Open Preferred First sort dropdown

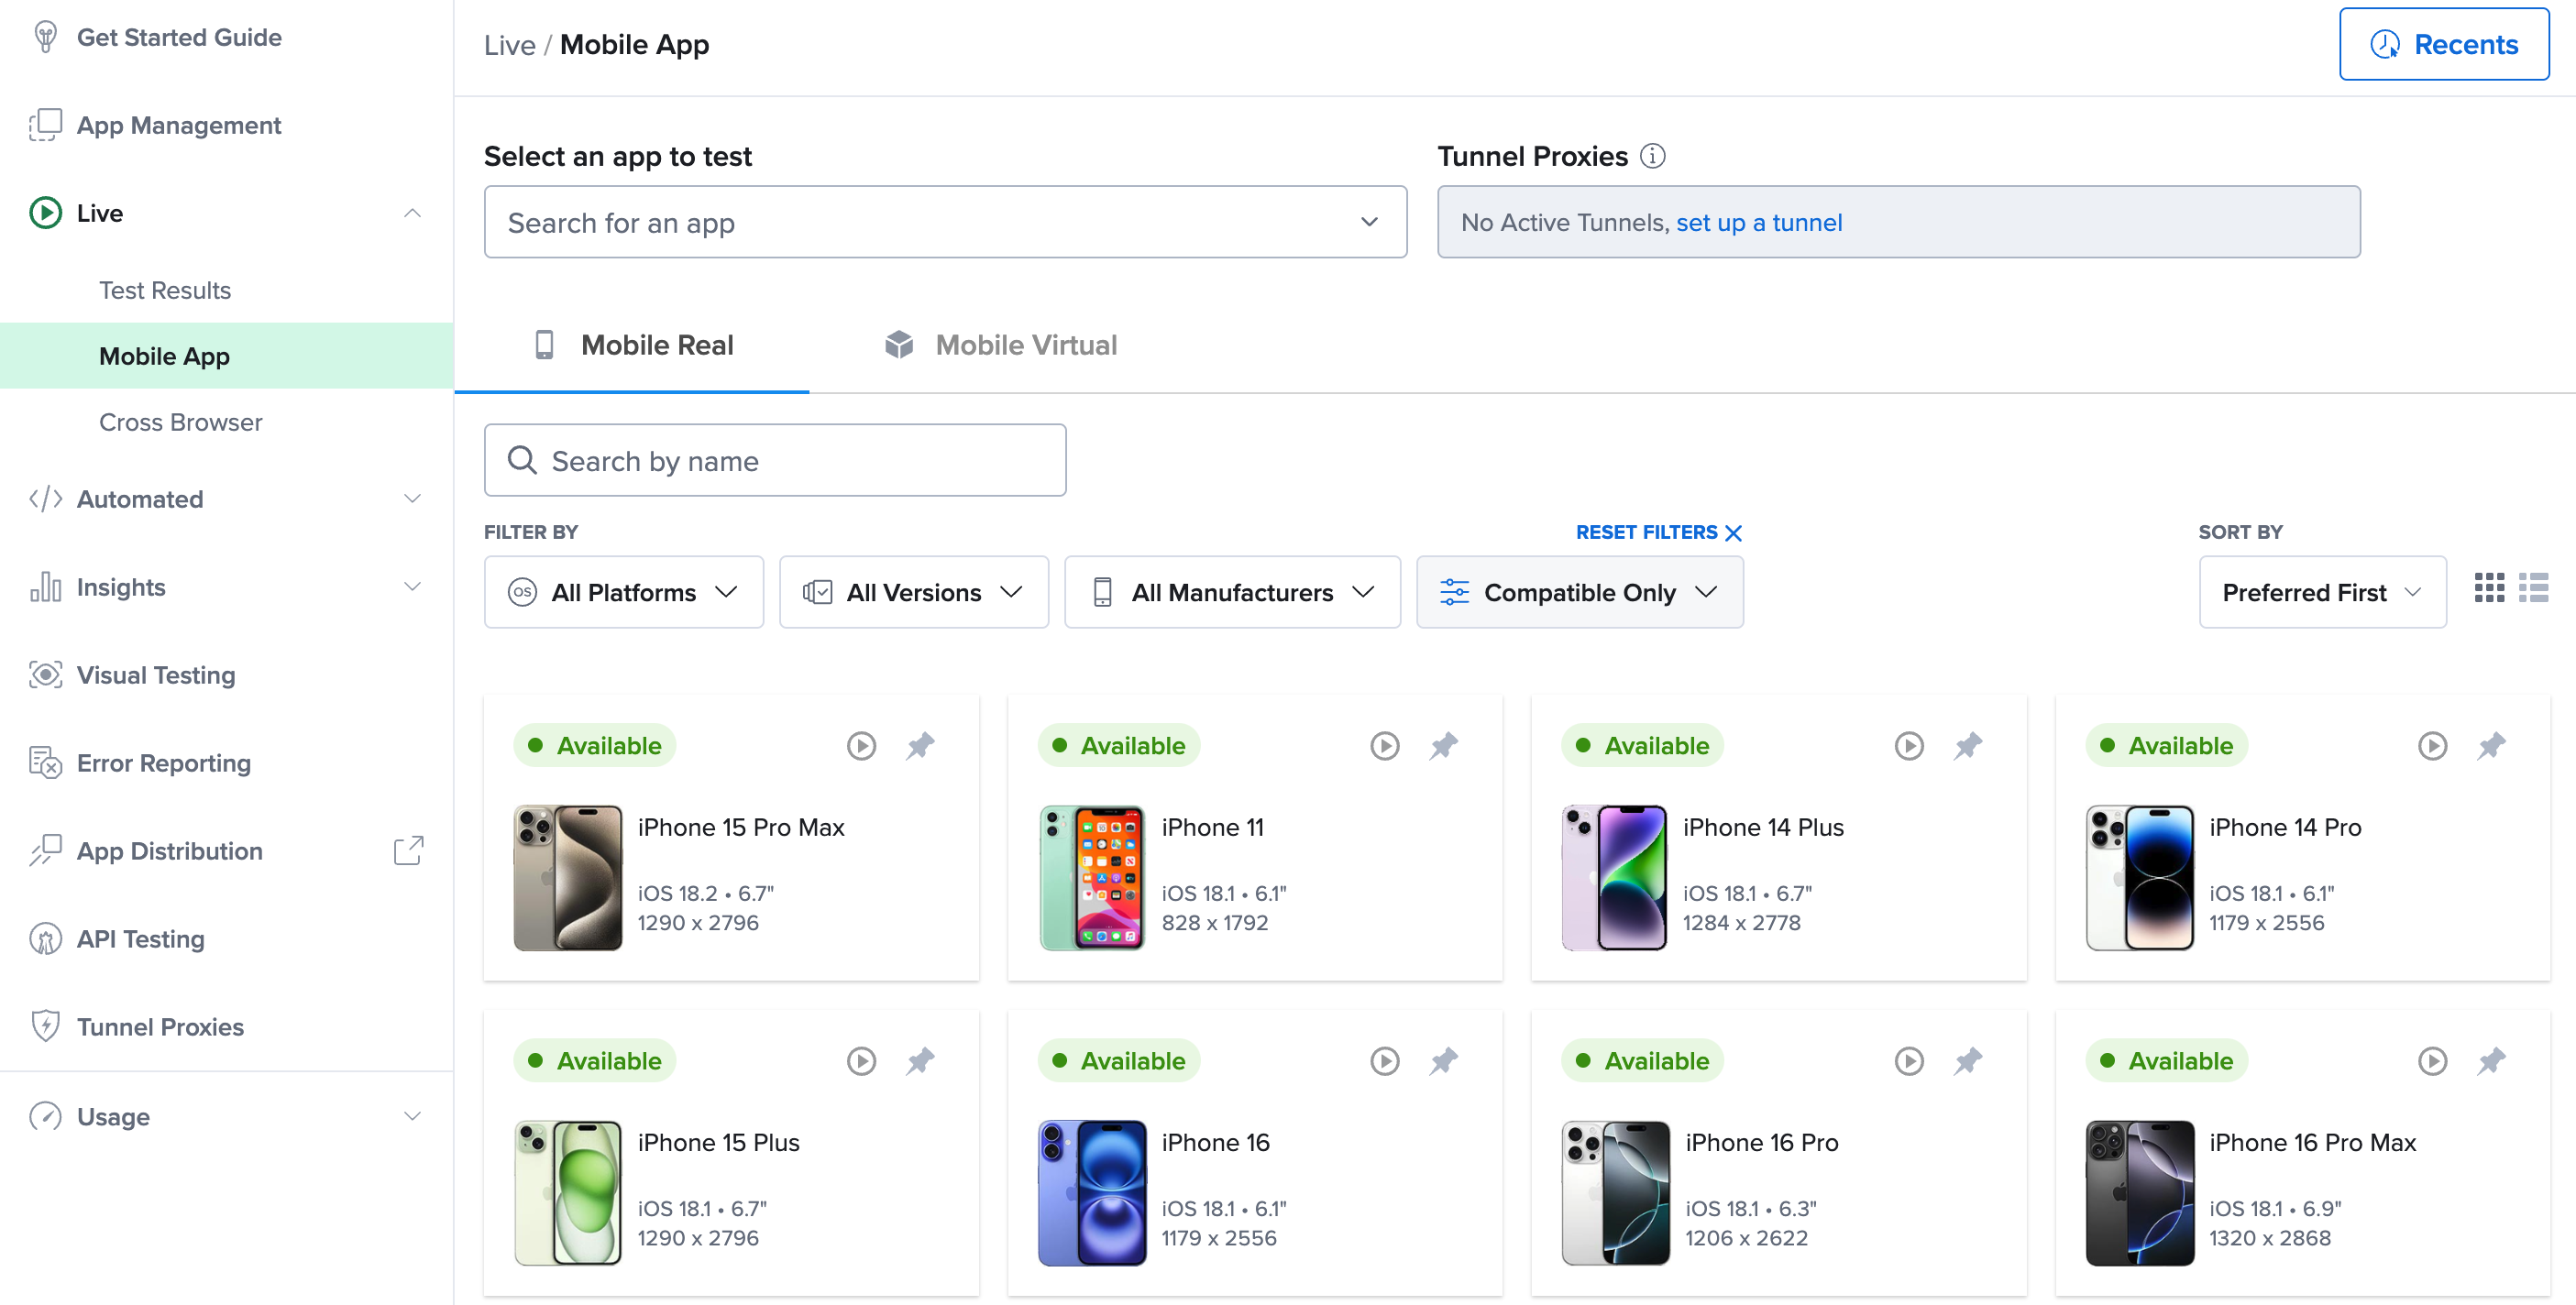click(x=2321, y=592)
